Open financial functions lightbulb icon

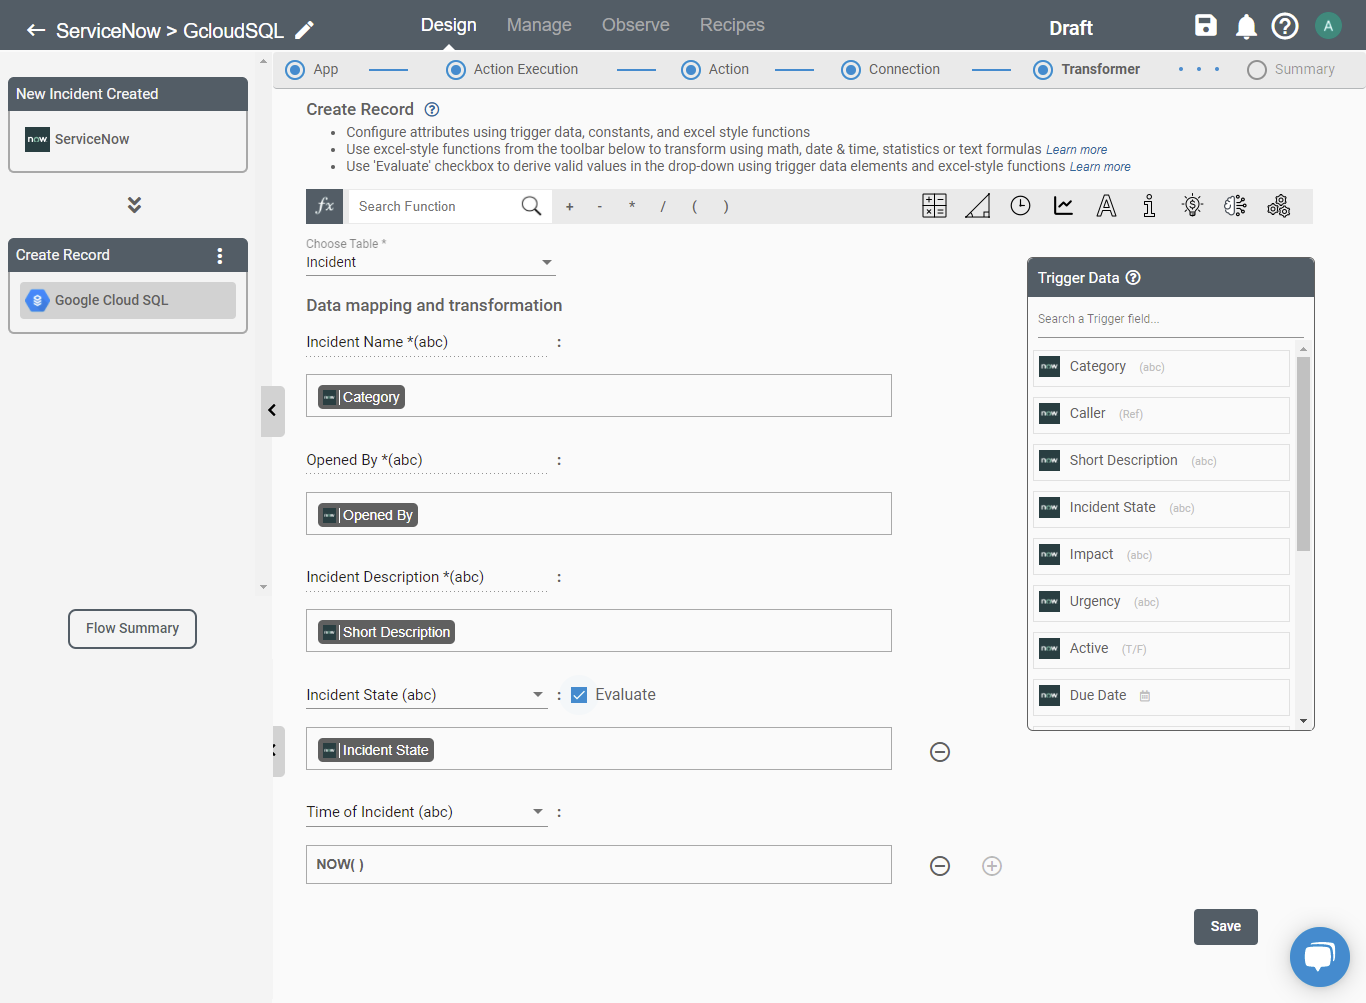tap(1192, 206)
